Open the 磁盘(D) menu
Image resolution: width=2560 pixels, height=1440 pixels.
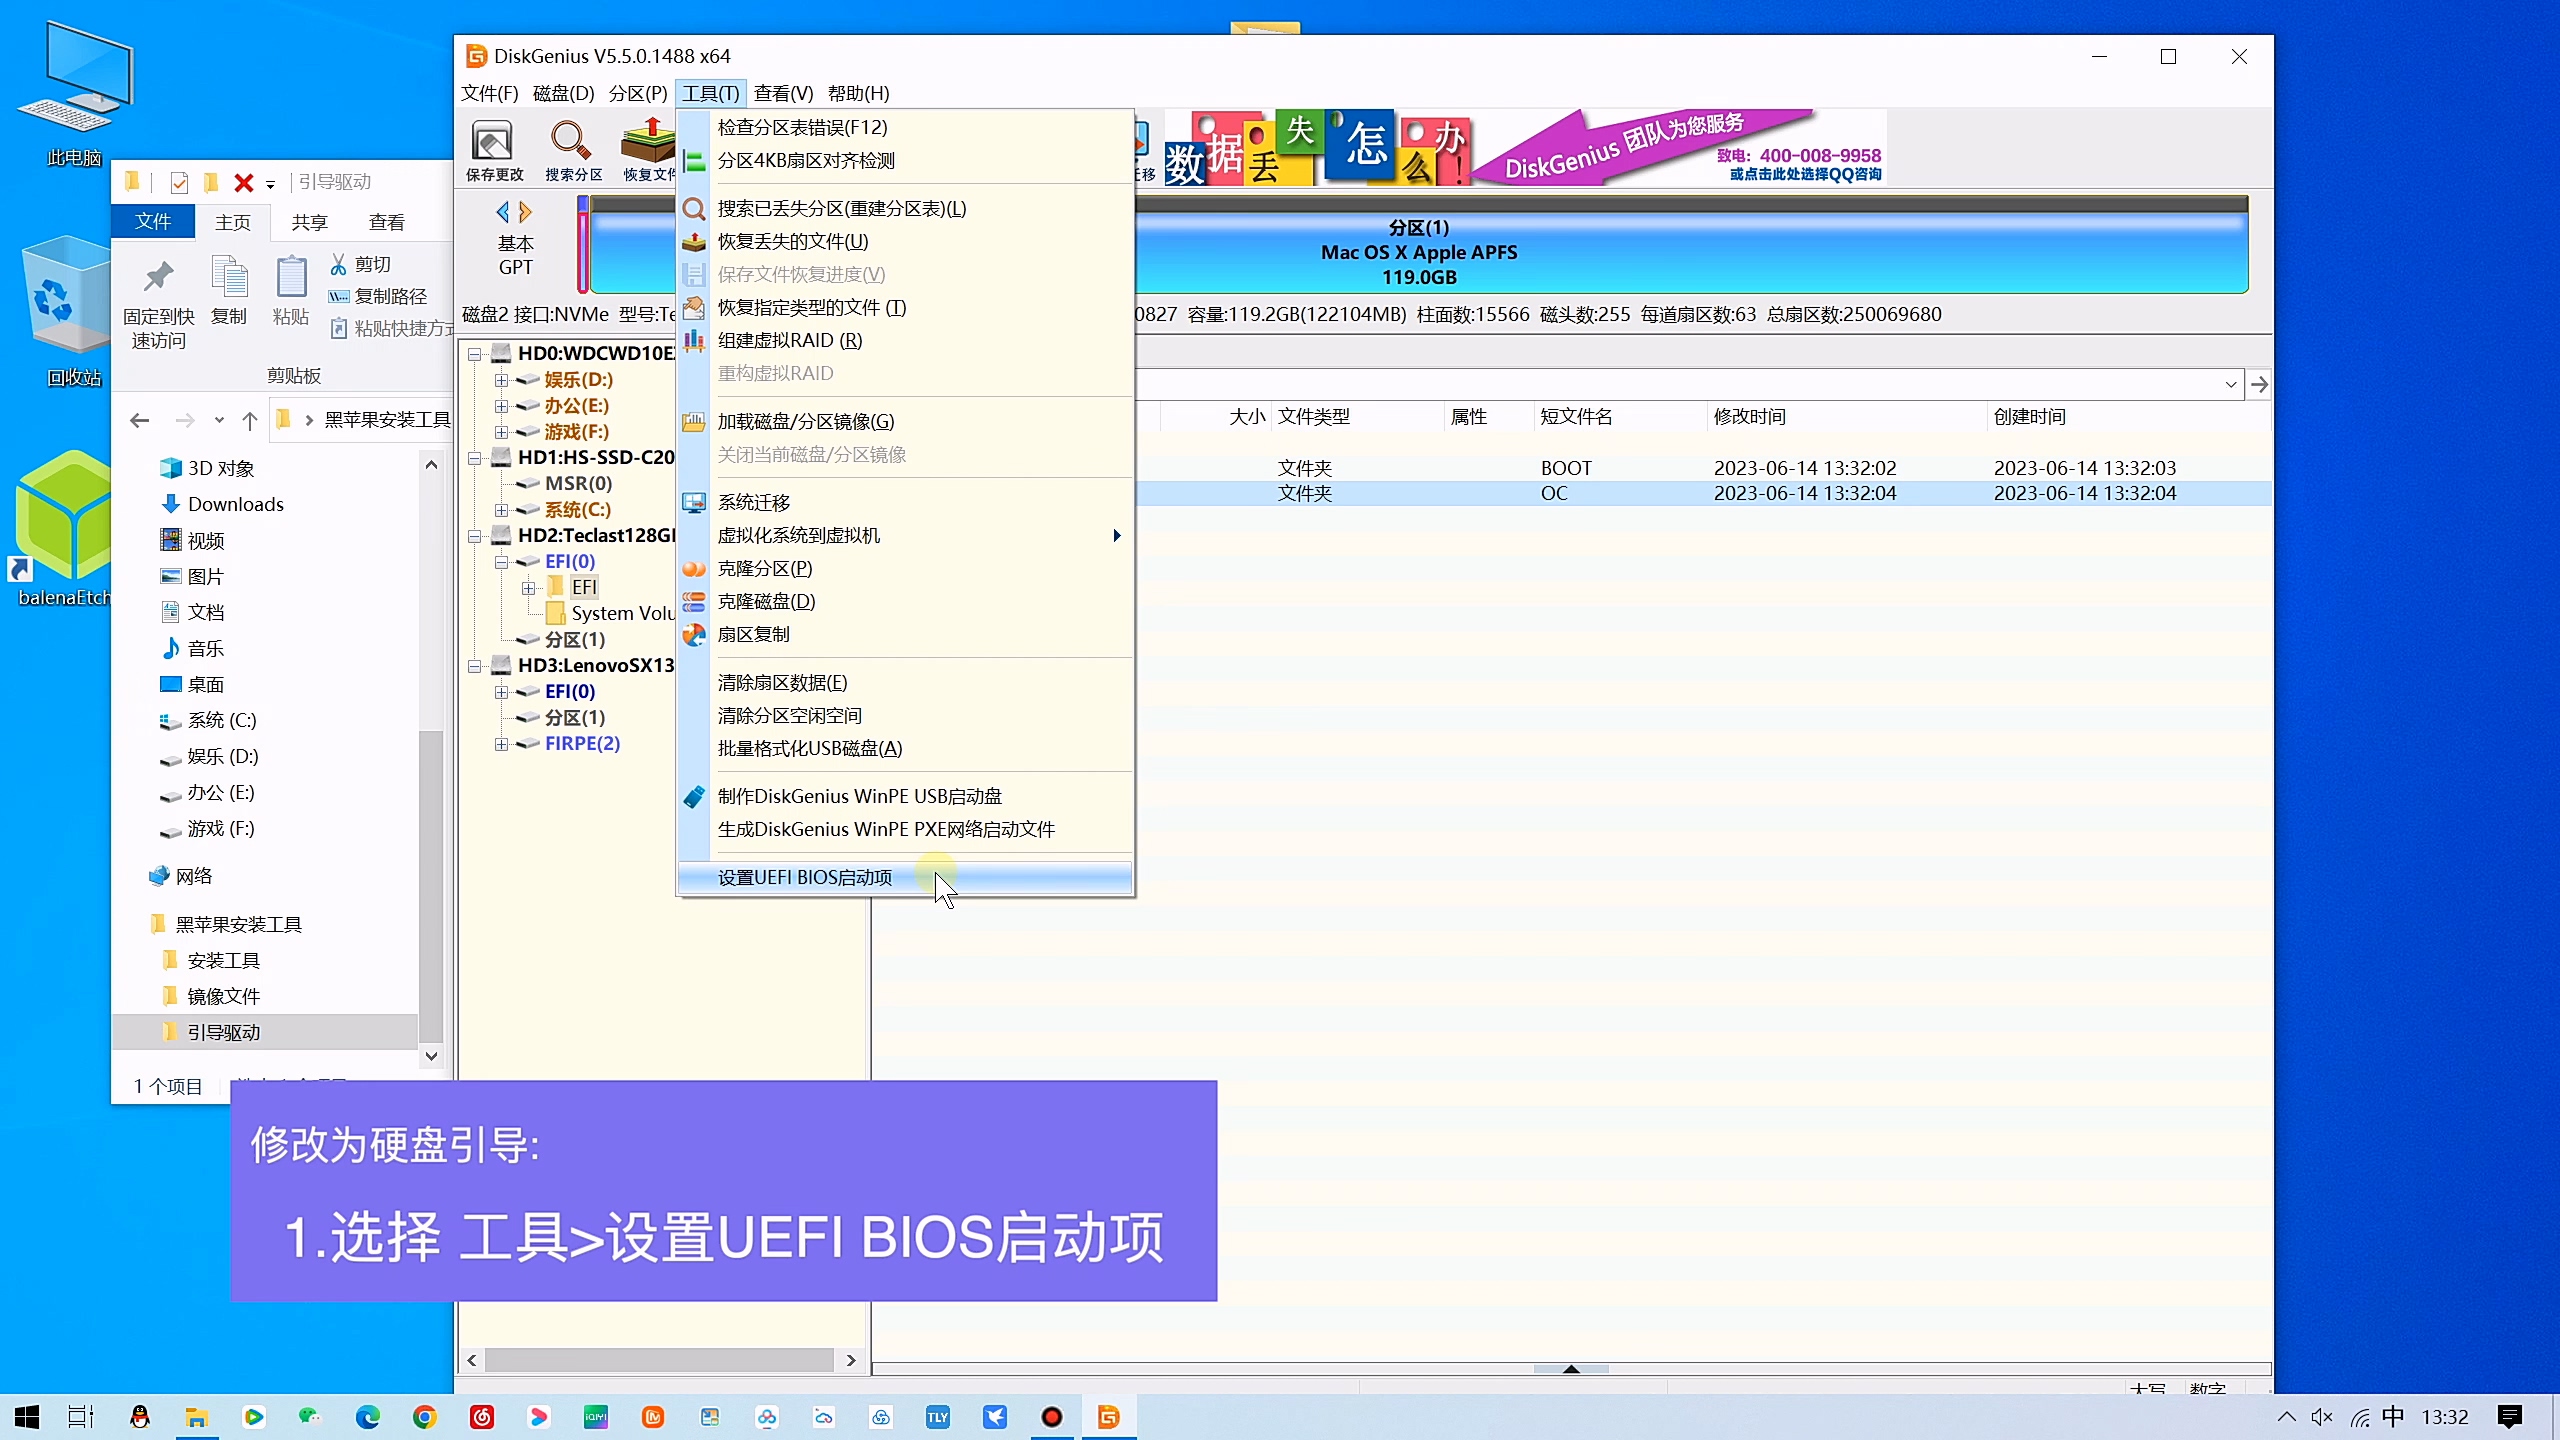[x=563, y=93]
